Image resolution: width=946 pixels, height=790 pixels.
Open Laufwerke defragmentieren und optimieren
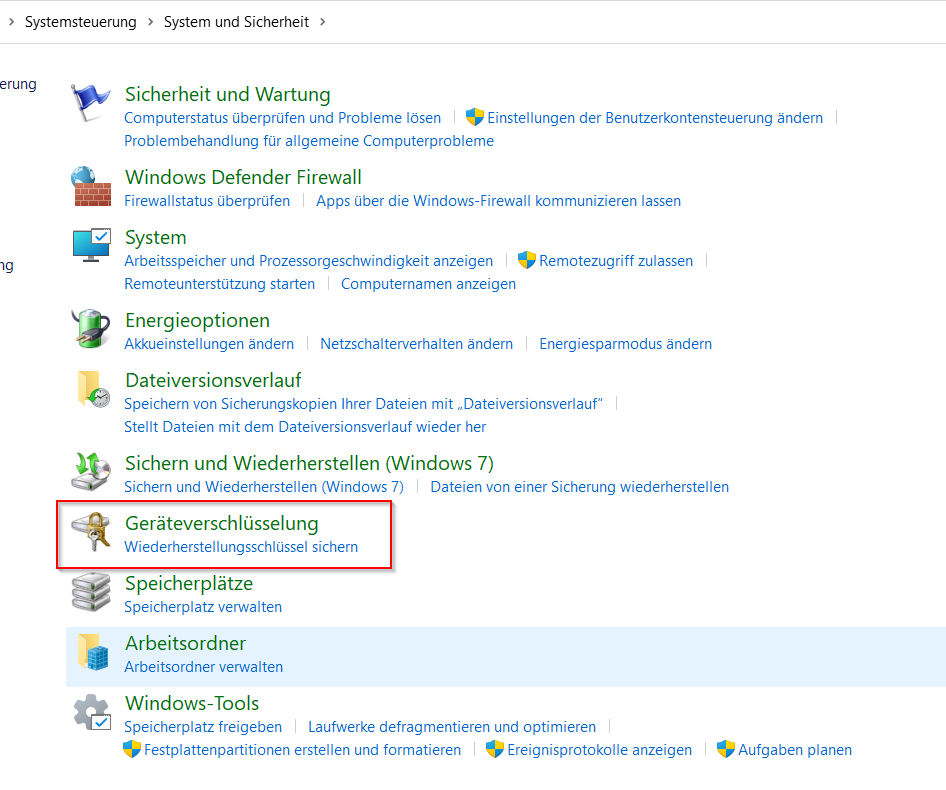click(x=452, y=727)
